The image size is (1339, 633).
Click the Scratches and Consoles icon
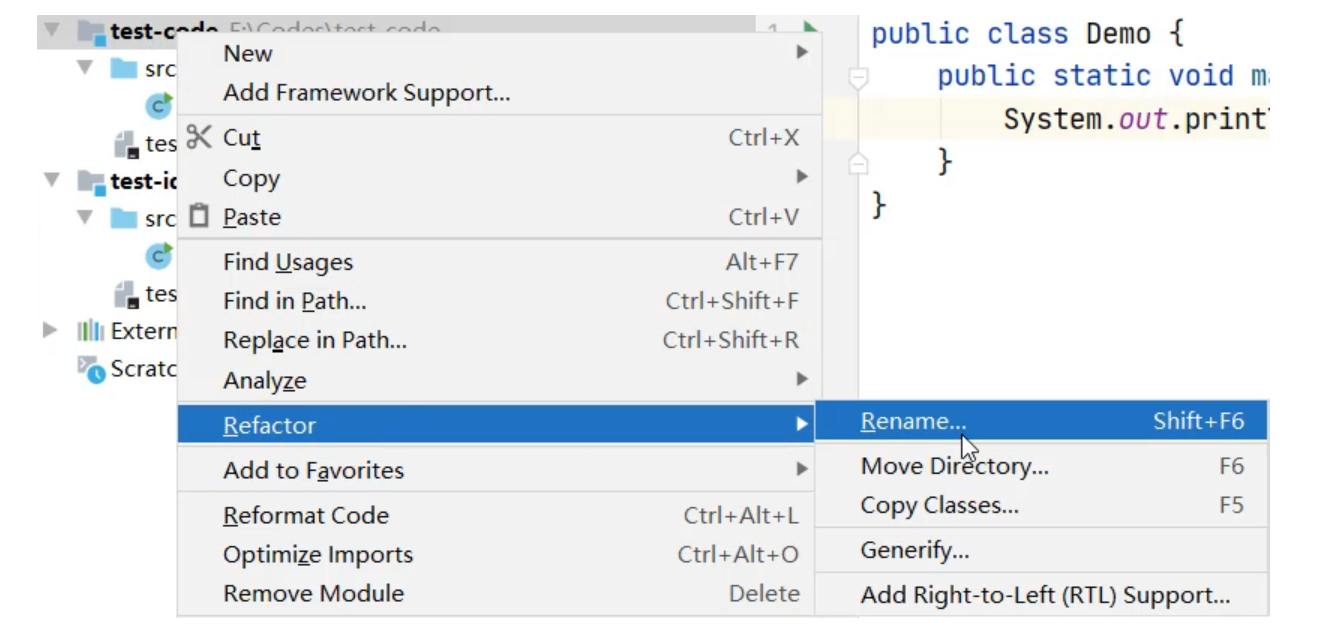point(91,369)
